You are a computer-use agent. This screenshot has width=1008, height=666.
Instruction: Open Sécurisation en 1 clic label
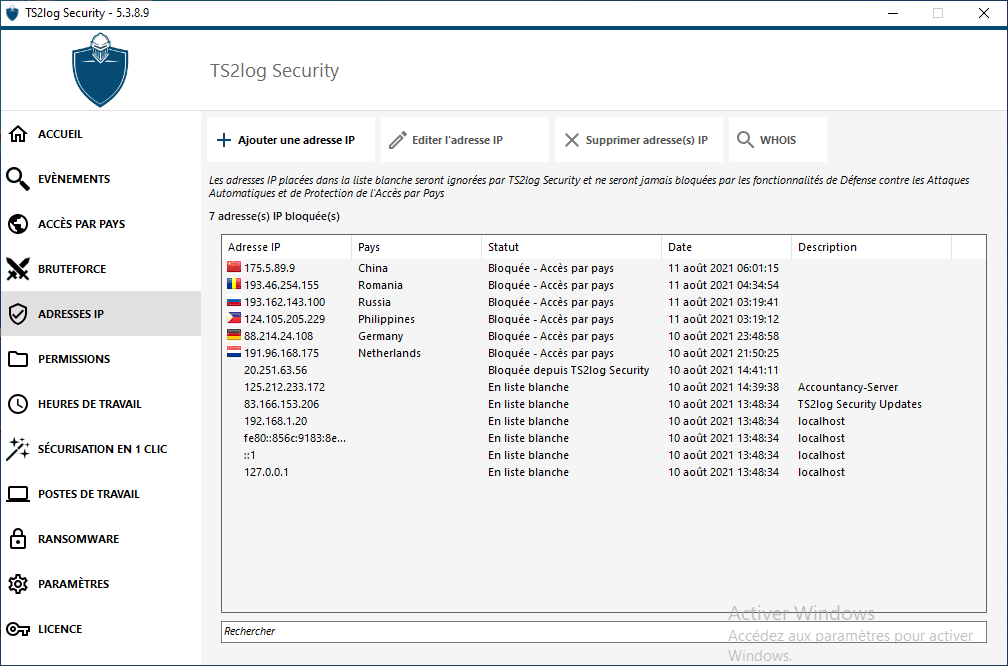102,449
